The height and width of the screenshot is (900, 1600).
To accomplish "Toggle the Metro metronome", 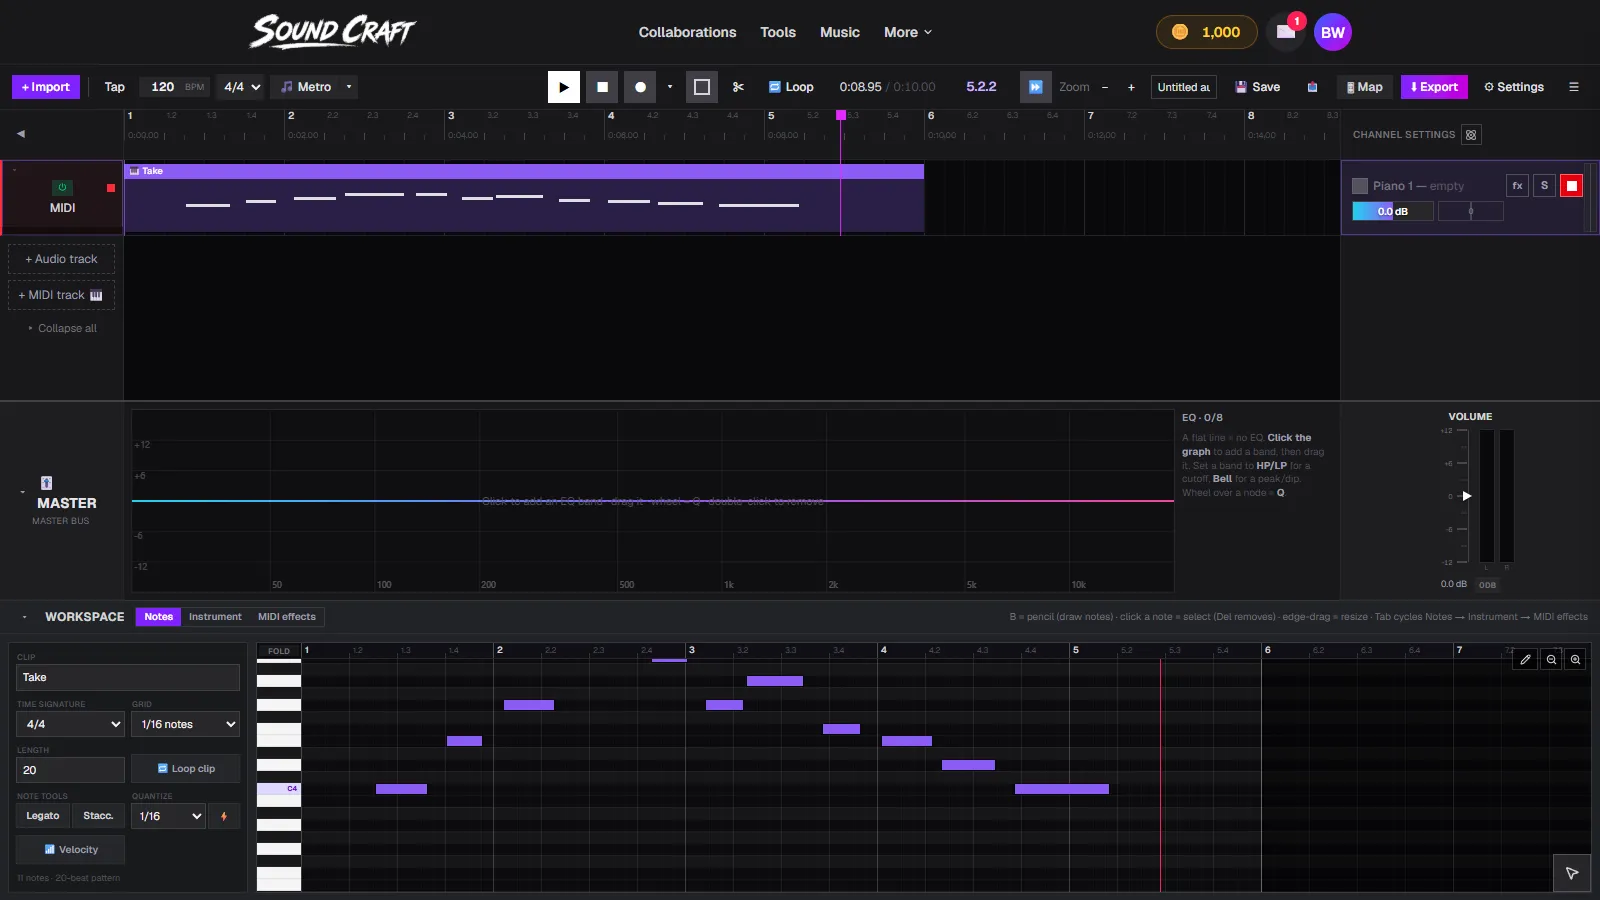I will 306,87.
